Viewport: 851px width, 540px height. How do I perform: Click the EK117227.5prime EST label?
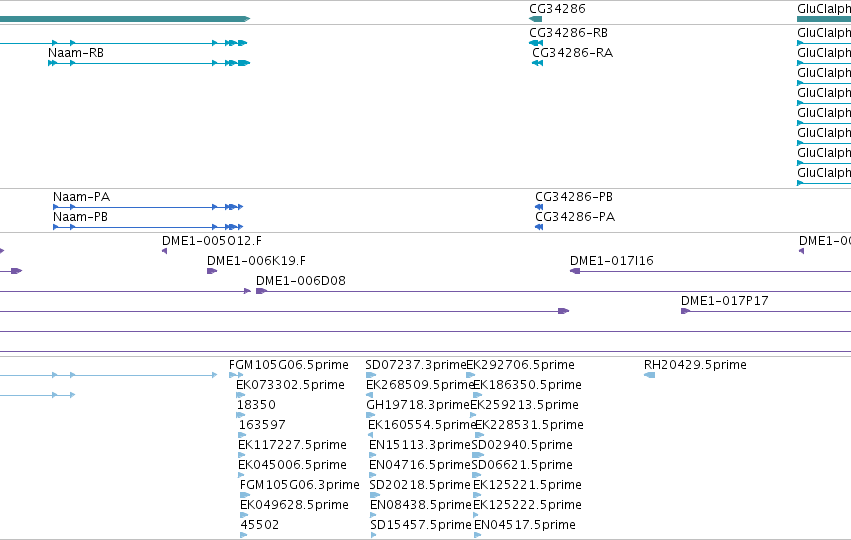293,445
